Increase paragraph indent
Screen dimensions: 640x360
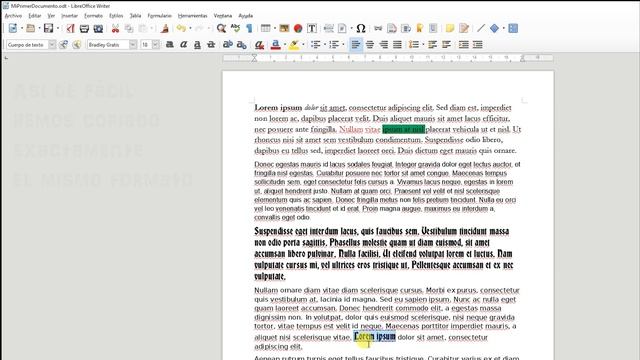464,44
